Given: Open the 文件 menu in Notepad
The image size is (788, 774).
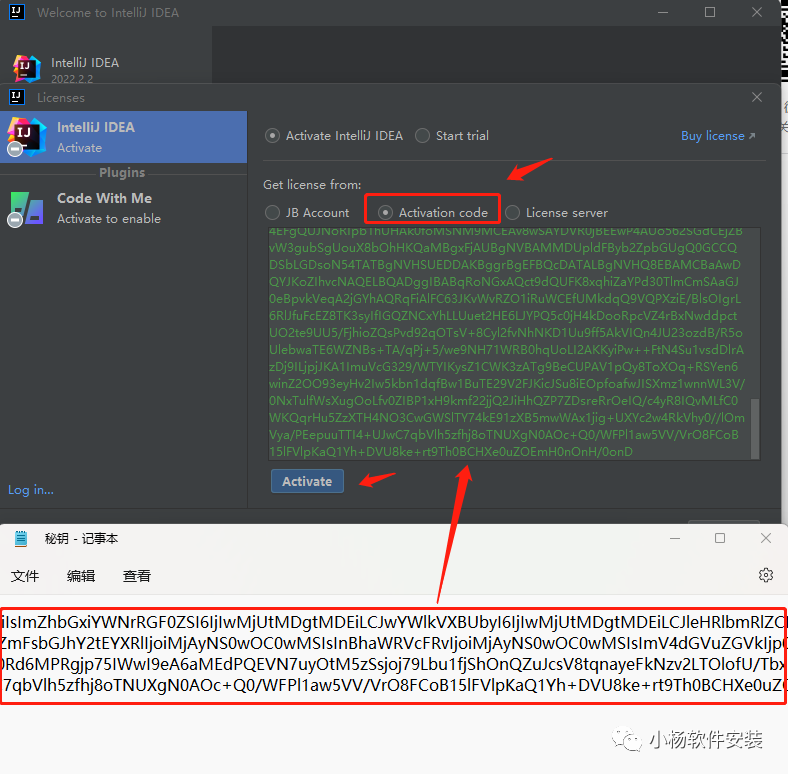Looking at the screenshot, I should click(25, 575).
